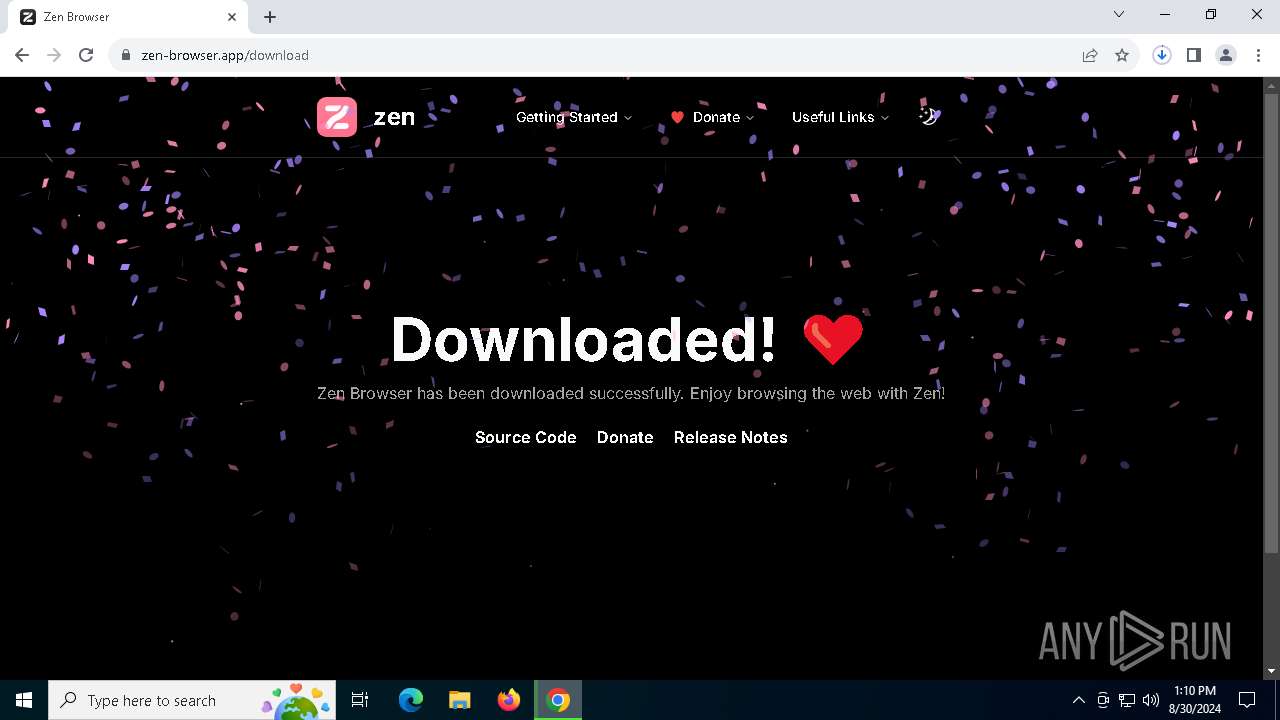Click the Zen logo icon
Viewport: 1280px width, 720px height.
(x=337, y=117)
